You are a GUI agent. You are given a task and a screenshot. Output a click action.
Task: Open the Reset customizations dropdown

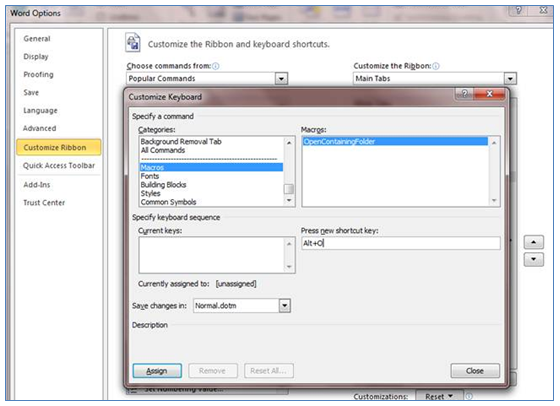click(x=439, y=396)
